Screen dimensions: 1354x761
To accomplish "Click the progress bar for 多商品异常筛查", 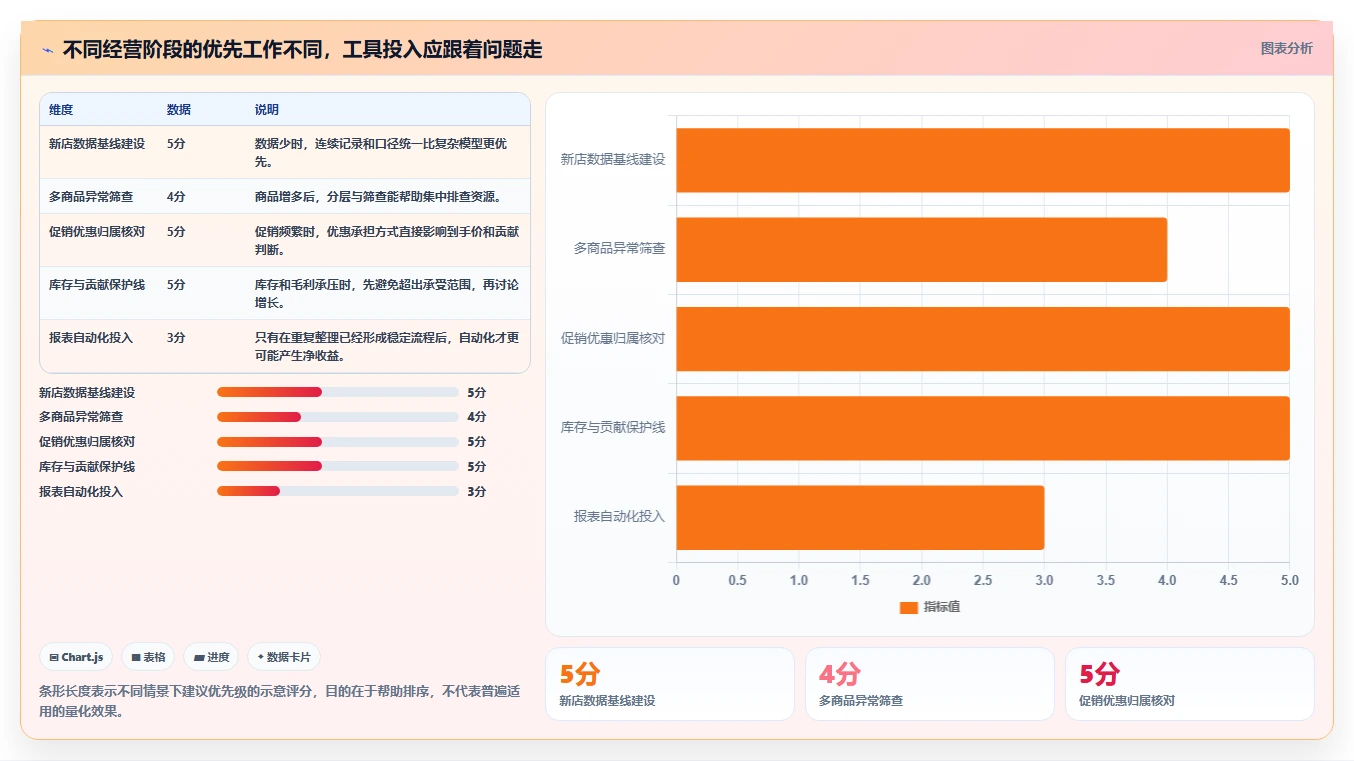I will tap(338, 417).
